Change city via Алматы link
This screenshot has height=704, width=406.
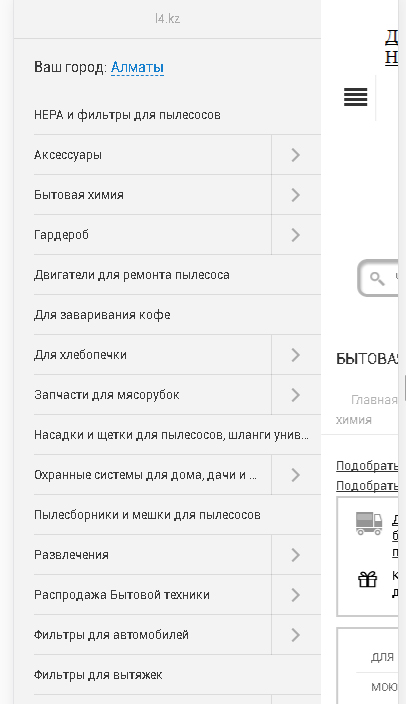click(x=137, y=67)
